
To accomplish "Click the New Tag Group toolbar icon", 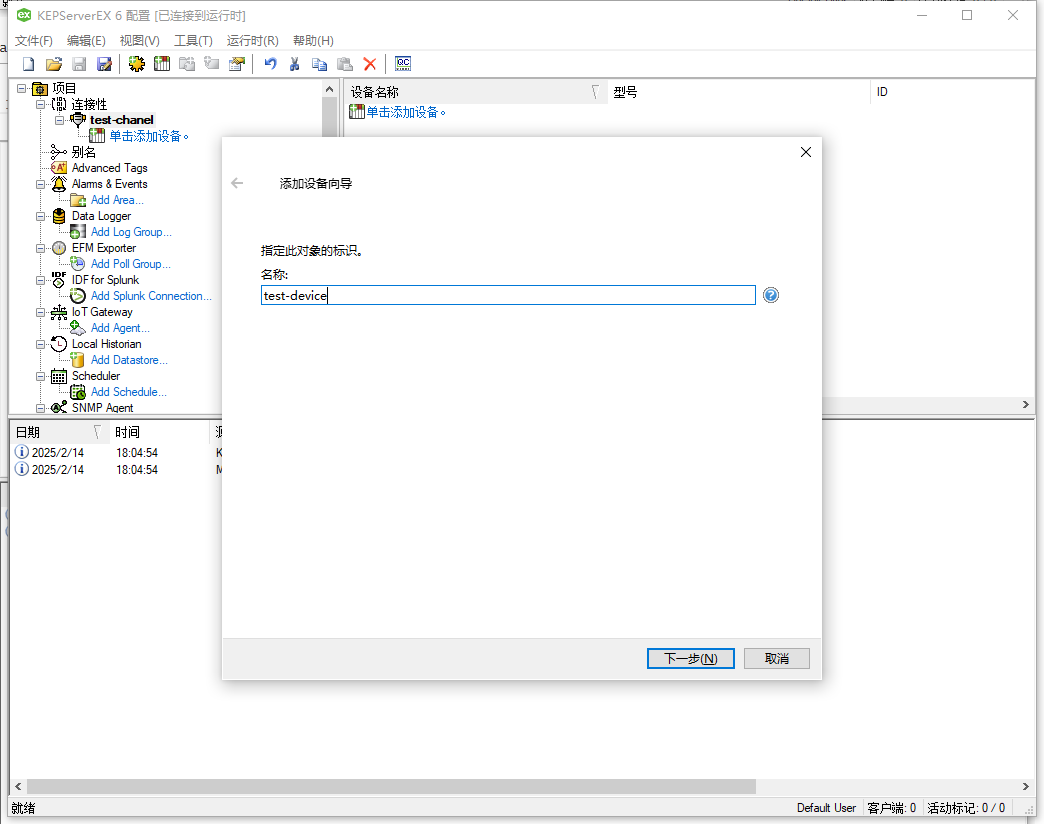I will [x=187, y=64].
